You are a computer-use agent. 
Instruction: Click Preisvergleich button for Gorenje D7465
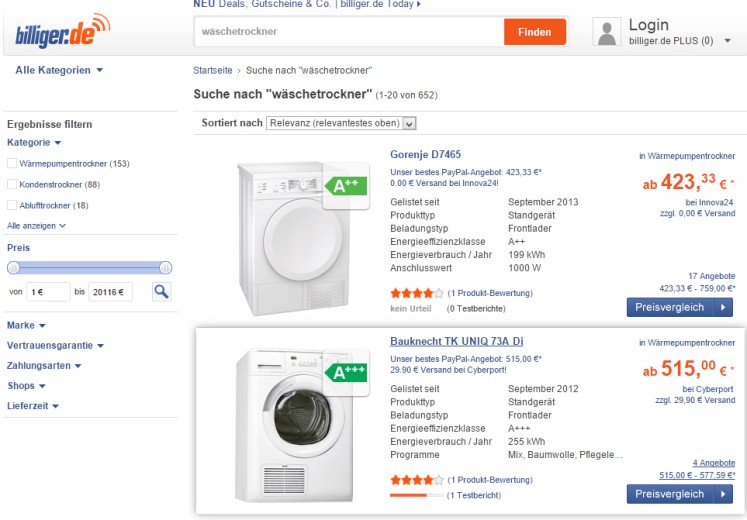680,307
